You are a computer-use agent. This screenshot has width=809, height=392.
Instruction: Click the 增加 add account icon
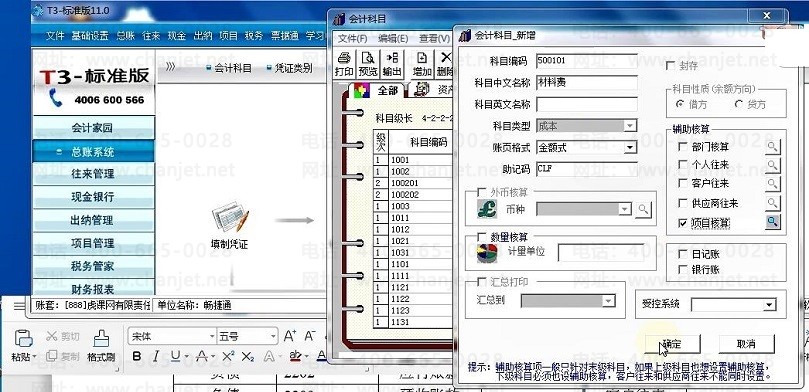click(x=422, y=64)
